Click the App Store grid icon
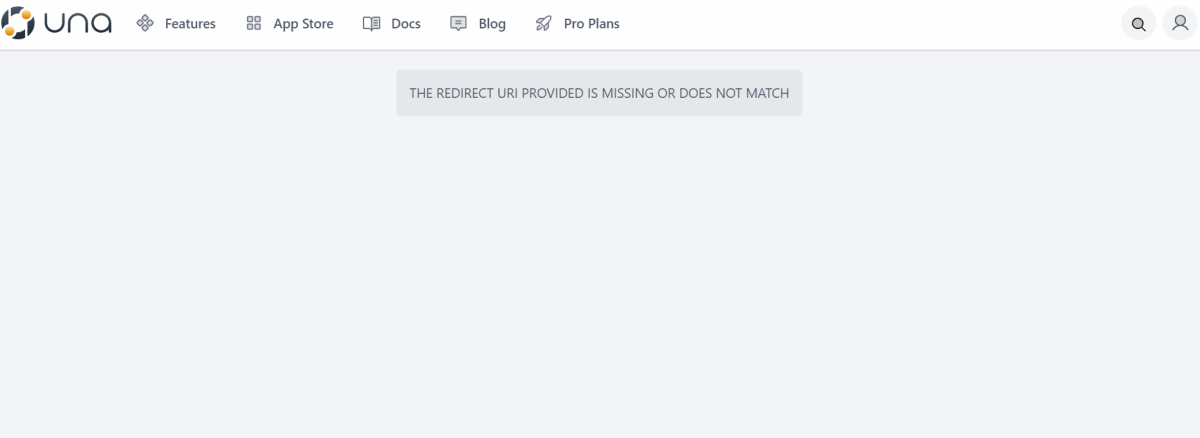Screen dimensions: 1200x438 pos(254,24)
